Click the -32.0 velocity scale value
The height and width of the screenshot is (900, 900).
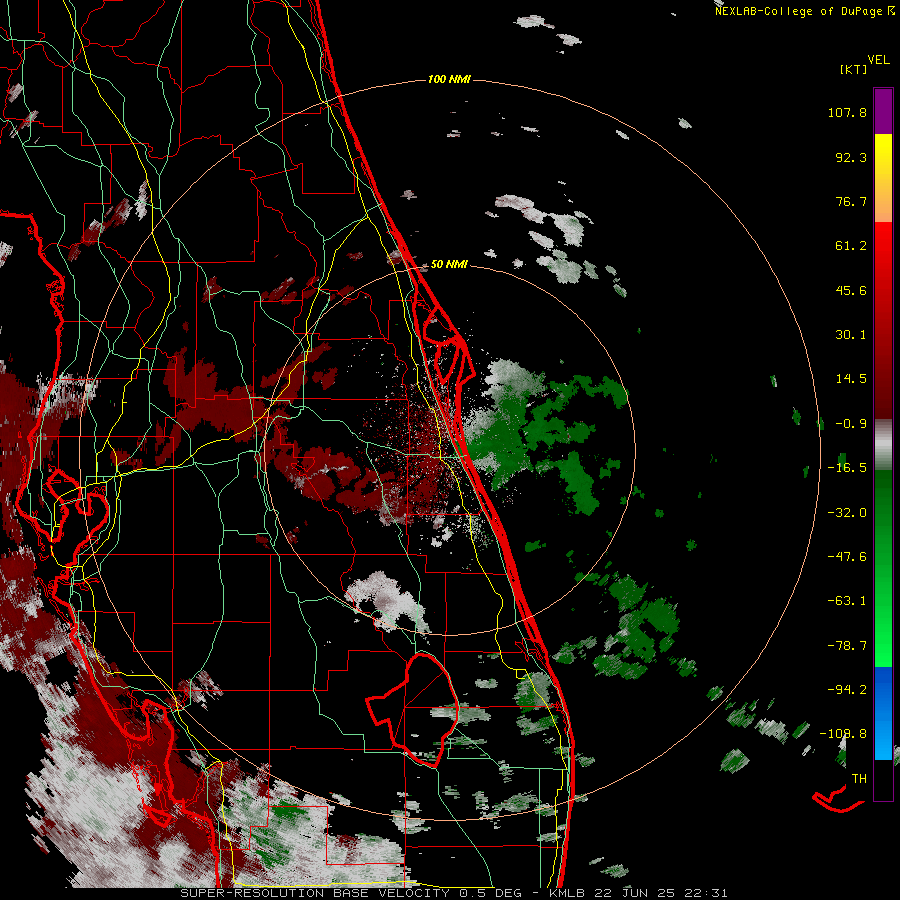click(847, 513)
